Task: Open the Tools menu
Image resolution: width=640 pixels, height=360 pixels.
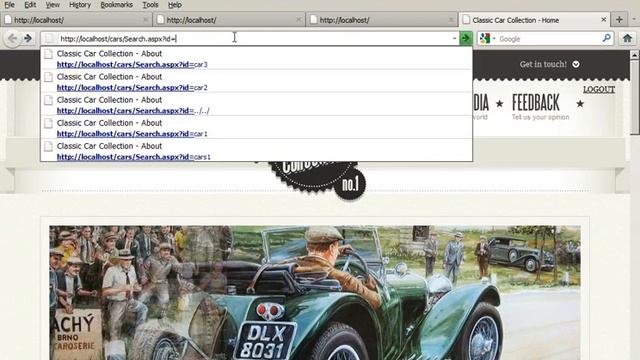Action: click(x=150, y=5)
